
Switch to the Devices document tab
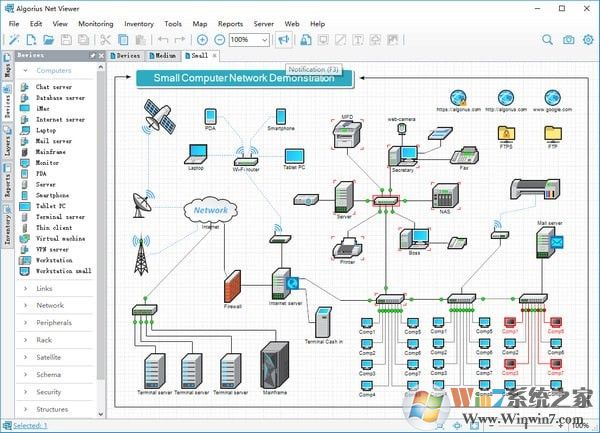pyautogui.click(x=126, y=56)
